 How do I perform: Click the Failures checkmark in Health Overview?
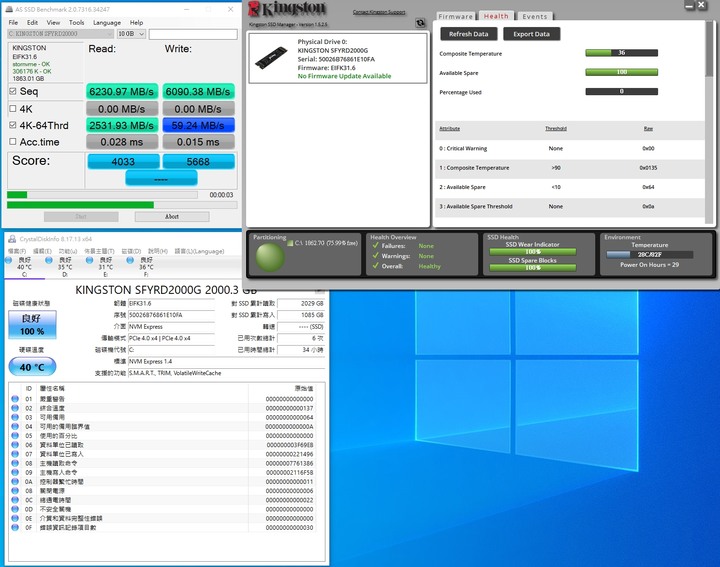coord(376,246)
